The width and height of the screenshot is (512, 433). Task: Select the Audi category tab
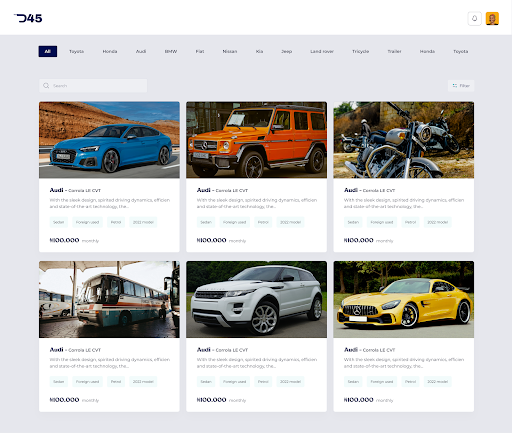pyautogui.click(x=141, y=51)
